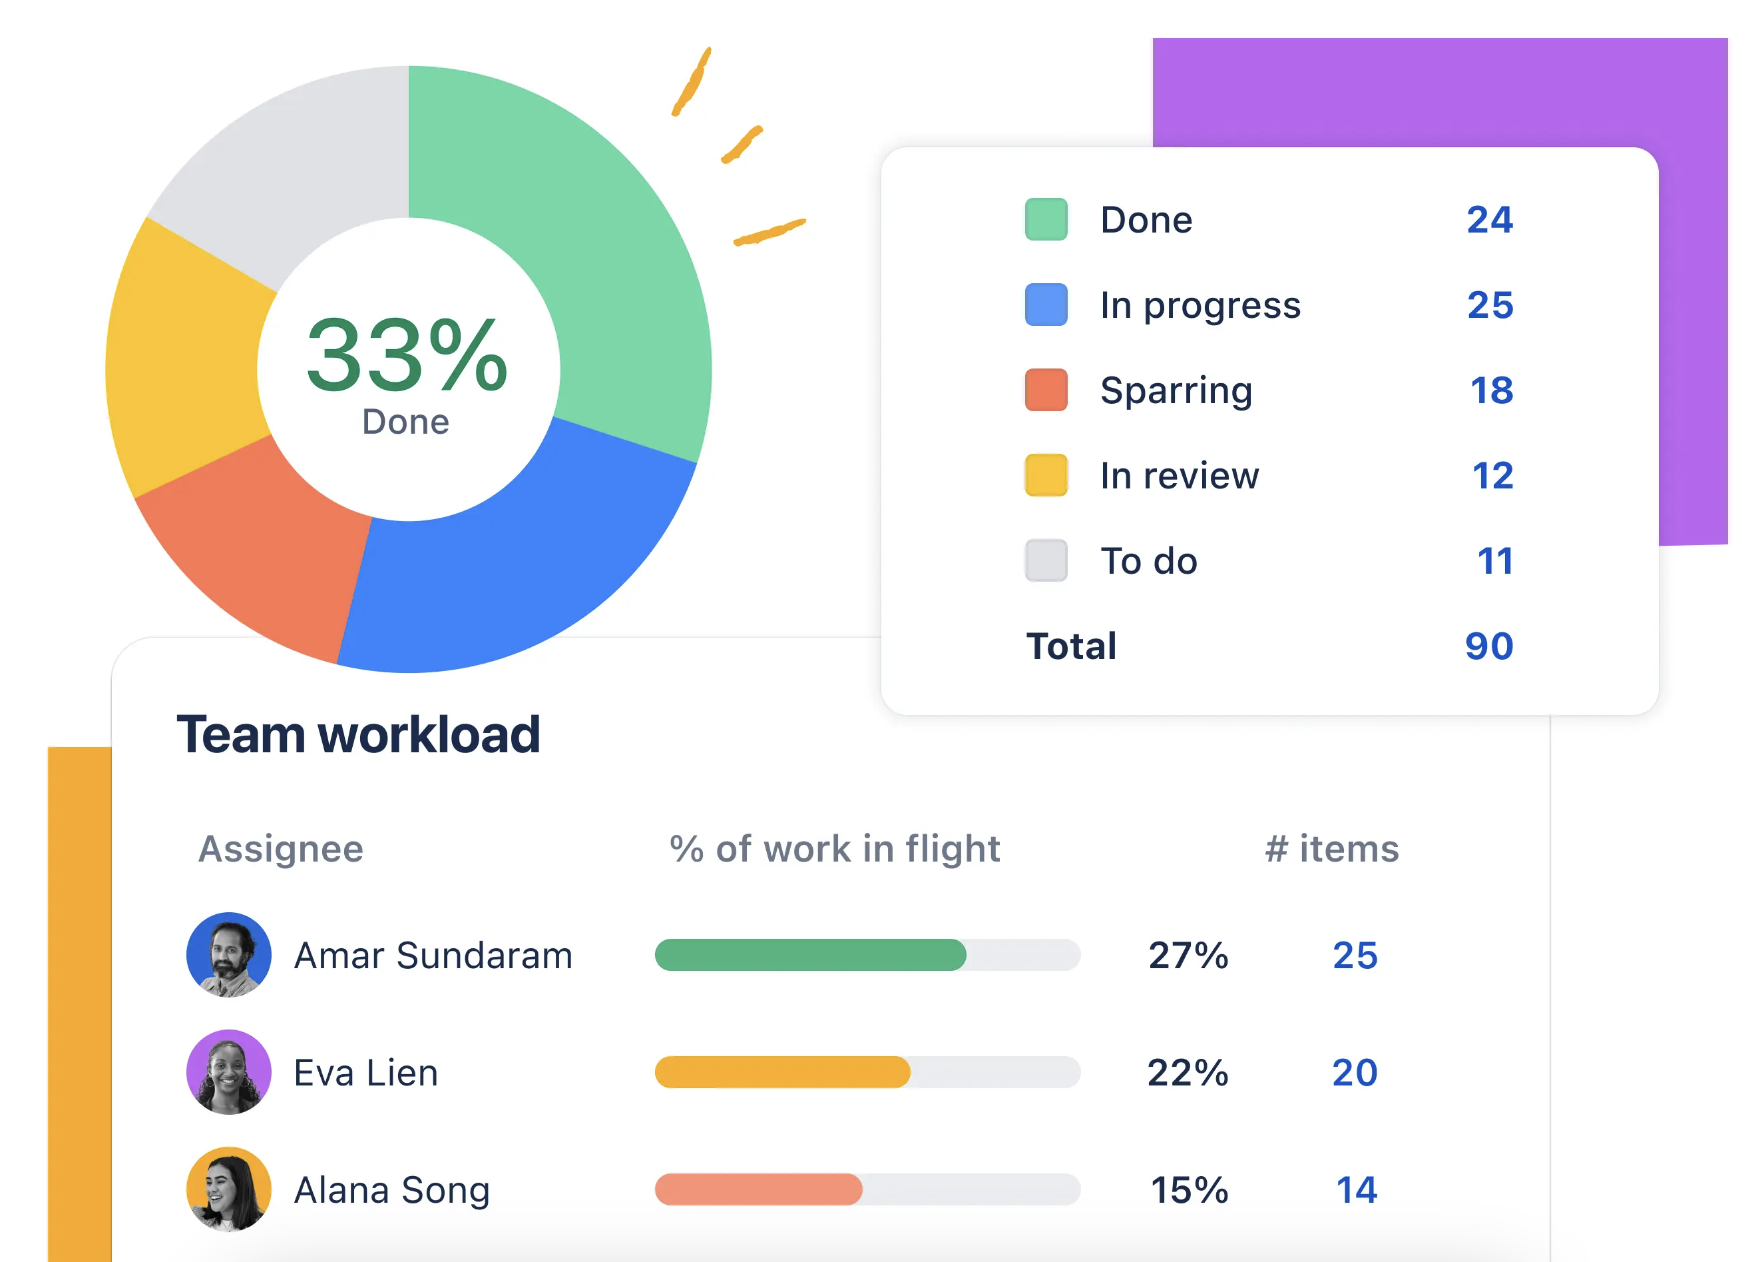Click the orange Sparring legend swatch
This screenshot has height=1262, width=1756.
(1046, 390)
